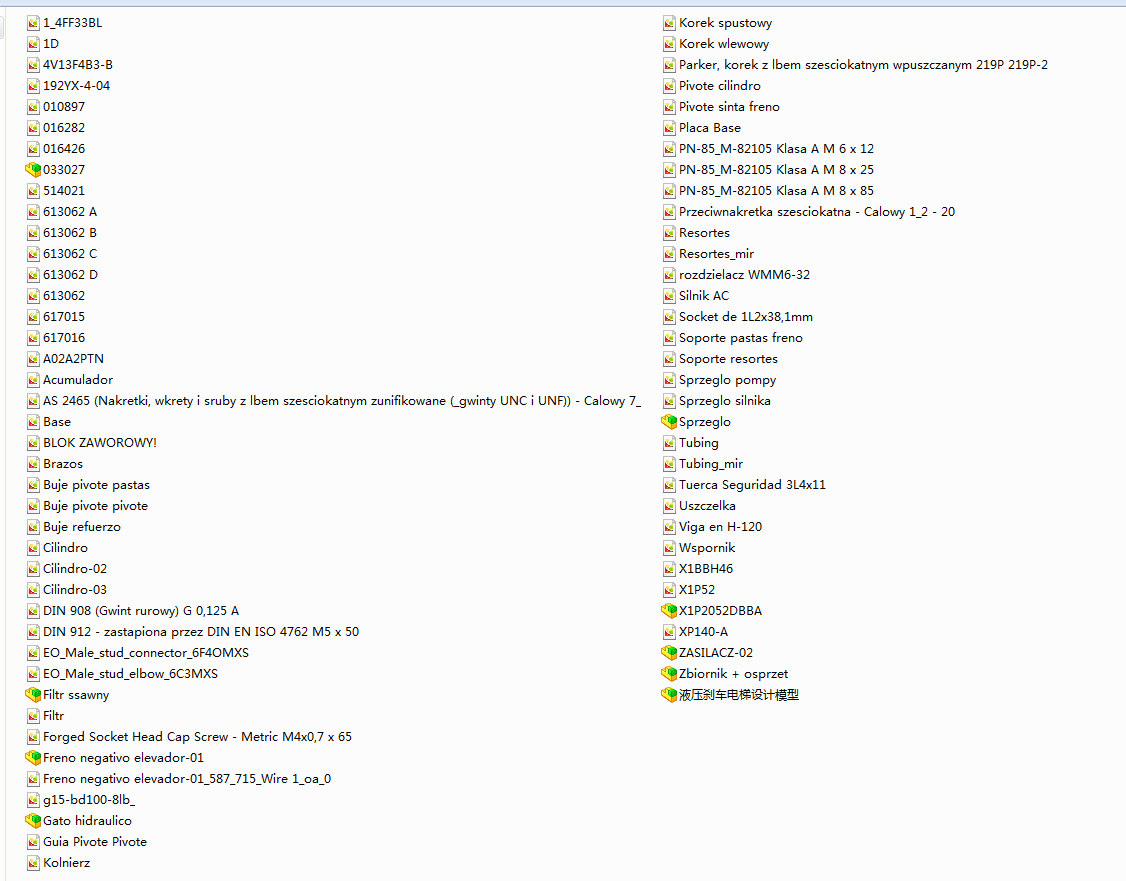
Task: Click the part icon for rozdzielacz WMM6-32
Action: tap(669, 275)
